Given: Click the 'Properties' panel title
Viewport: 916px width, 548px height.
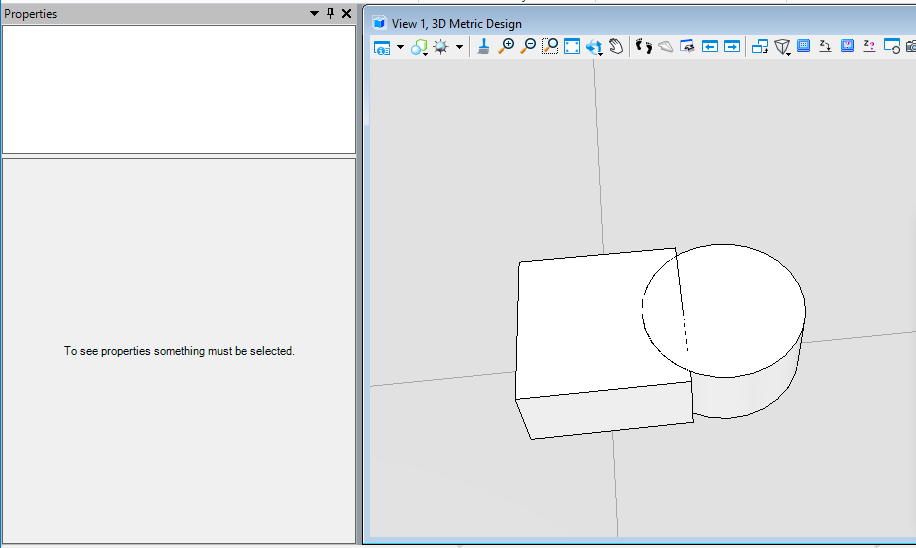Looking at the screenshot, I should point(30,13).
